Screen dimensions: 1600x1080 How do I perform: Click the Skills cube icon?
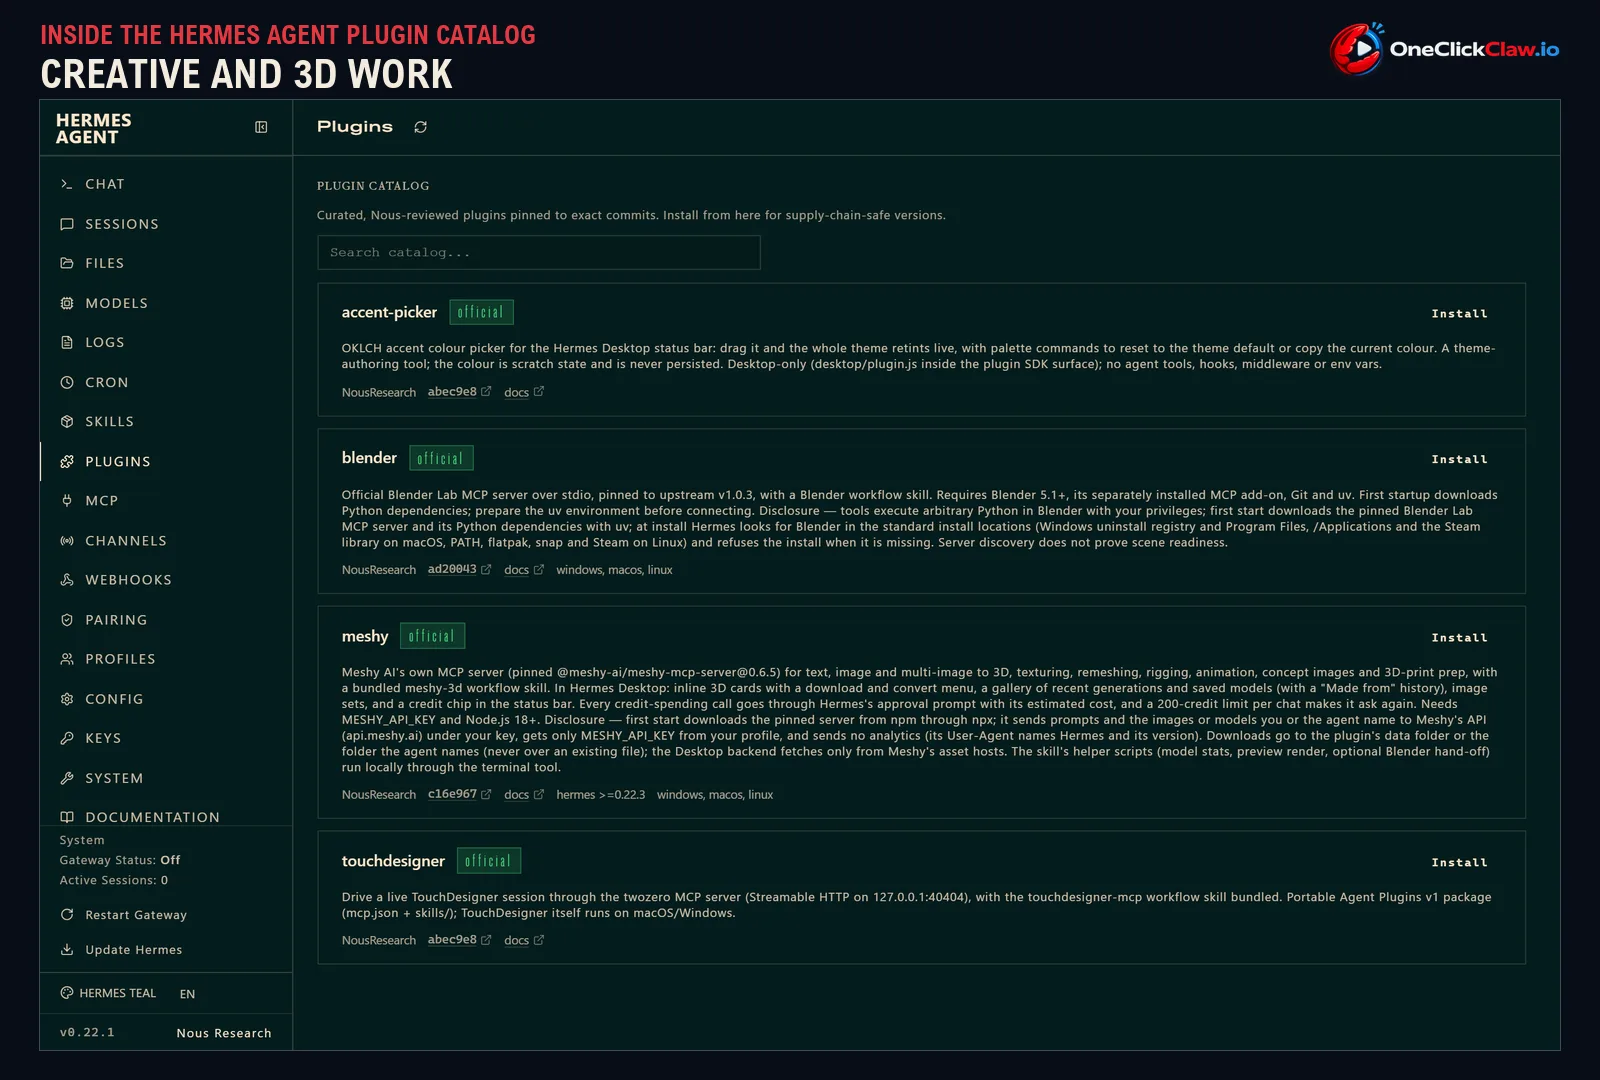click(67, 422)
